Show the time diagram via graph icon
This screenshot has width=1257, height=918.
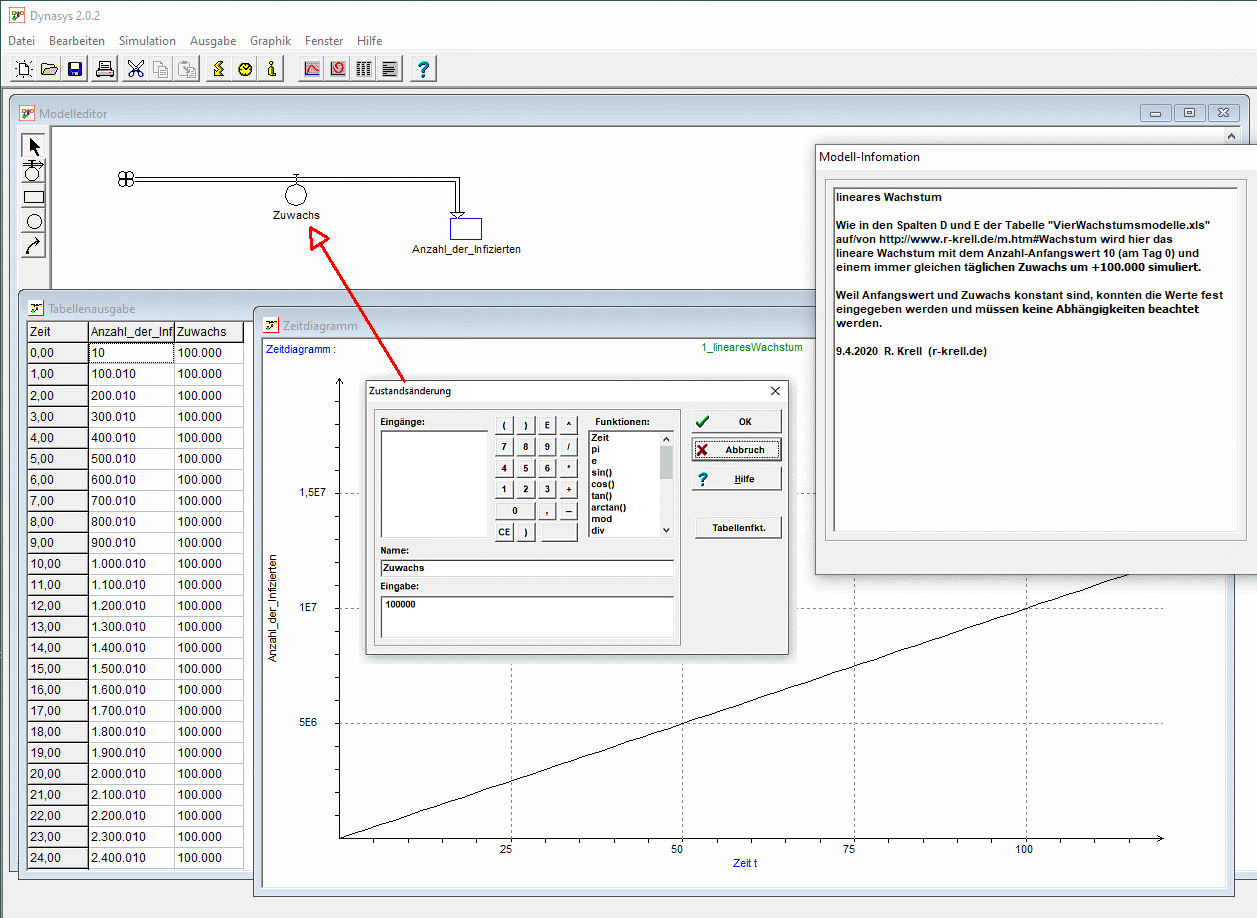coord(312,69)
